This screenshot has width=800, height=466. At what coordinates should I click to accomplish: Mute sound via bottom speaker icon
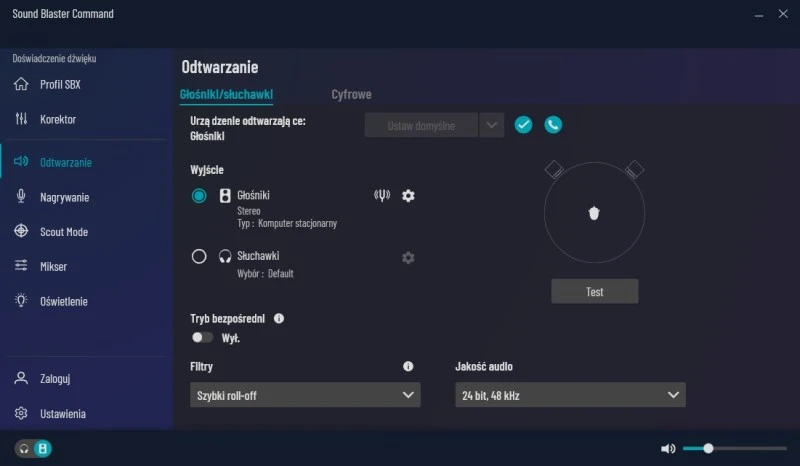tap(668, 449)
